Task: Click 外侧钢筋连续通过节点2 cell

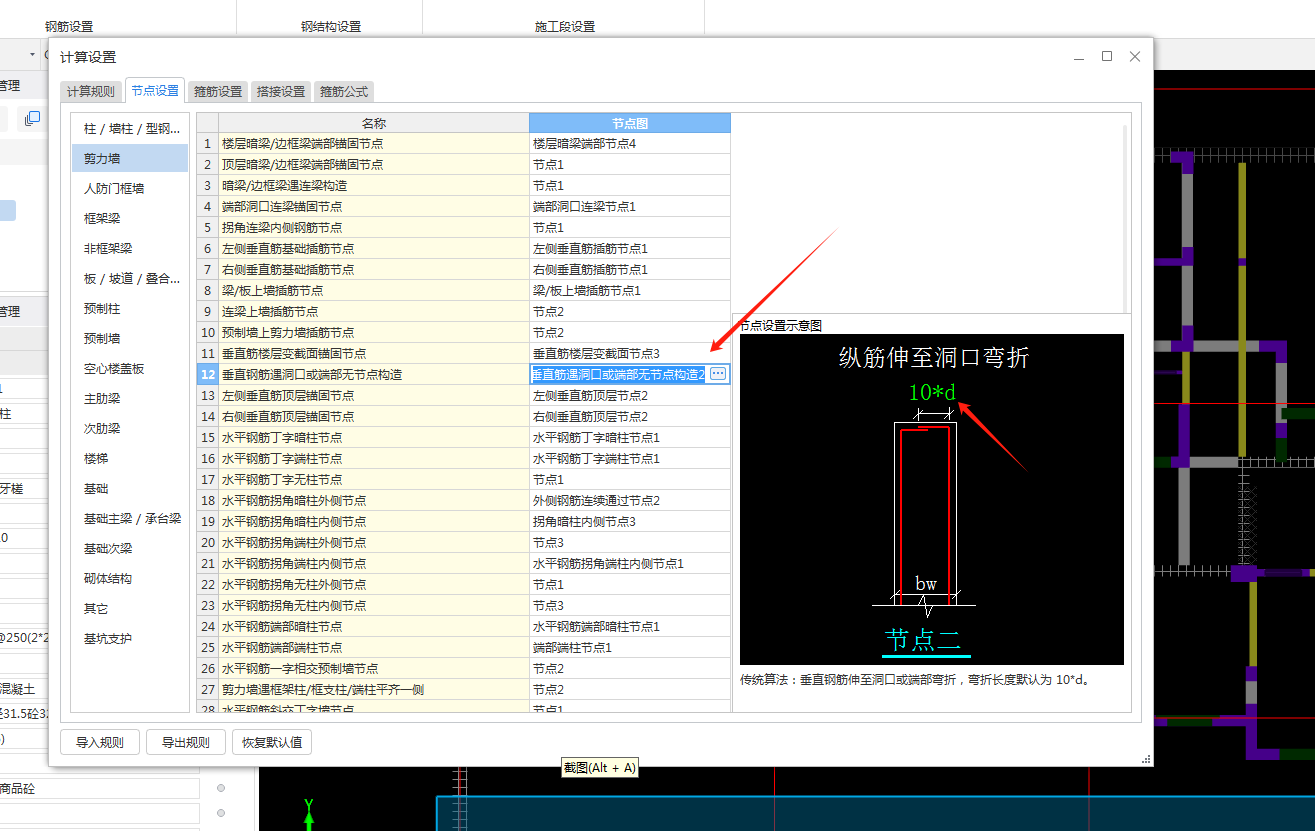Action: [x=630, y=501]
